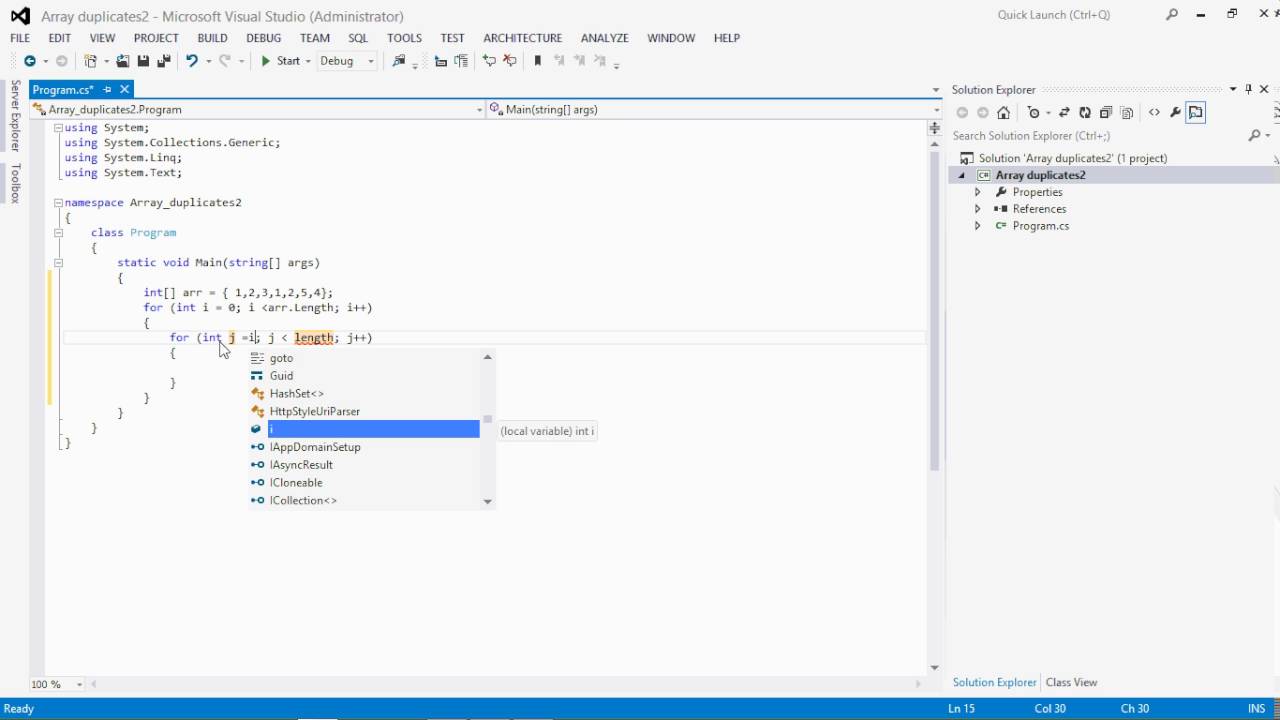Toggle auto-hide pin on Solution Explorer
The width and height of the screenshot is (1280, 720).
point(1248,89)
